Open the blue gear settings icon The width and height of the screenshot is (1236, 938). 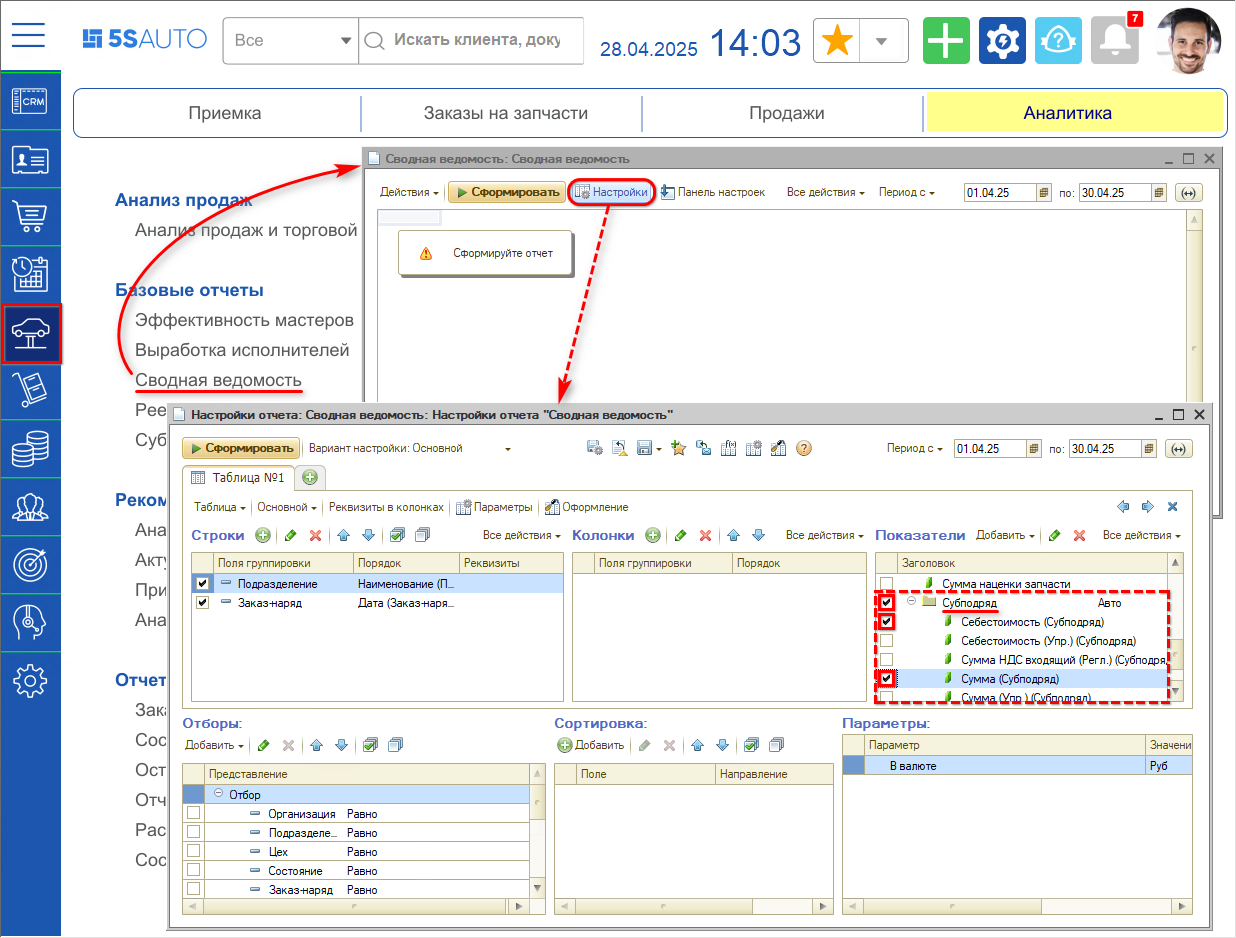point(1002,41)
